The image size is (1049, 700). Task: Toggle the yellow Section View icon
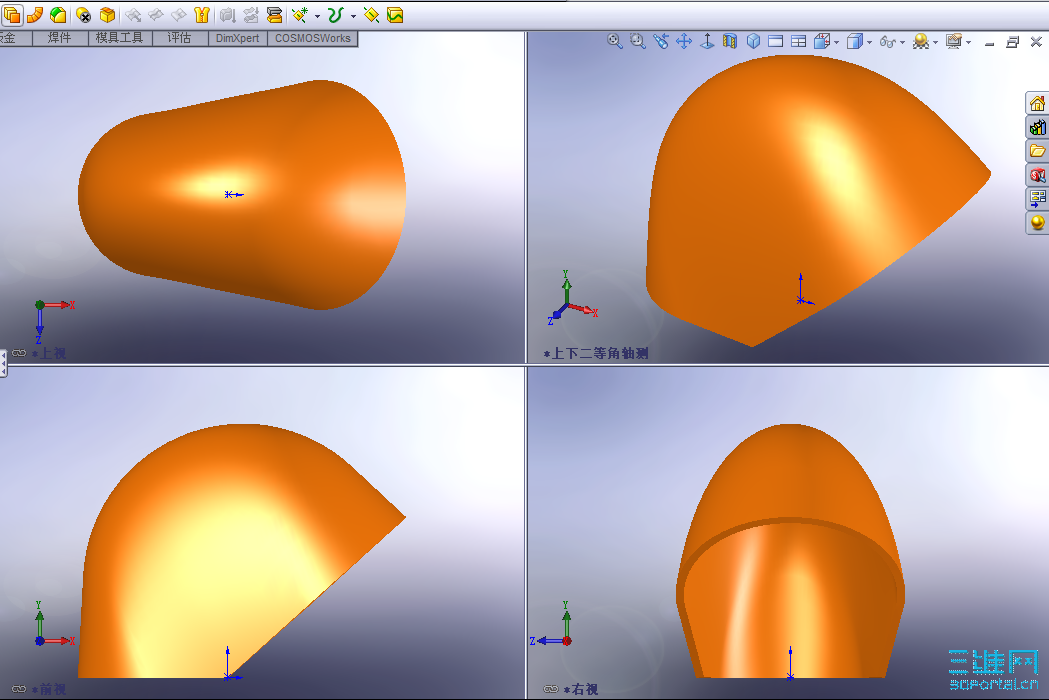pos(730,41)
